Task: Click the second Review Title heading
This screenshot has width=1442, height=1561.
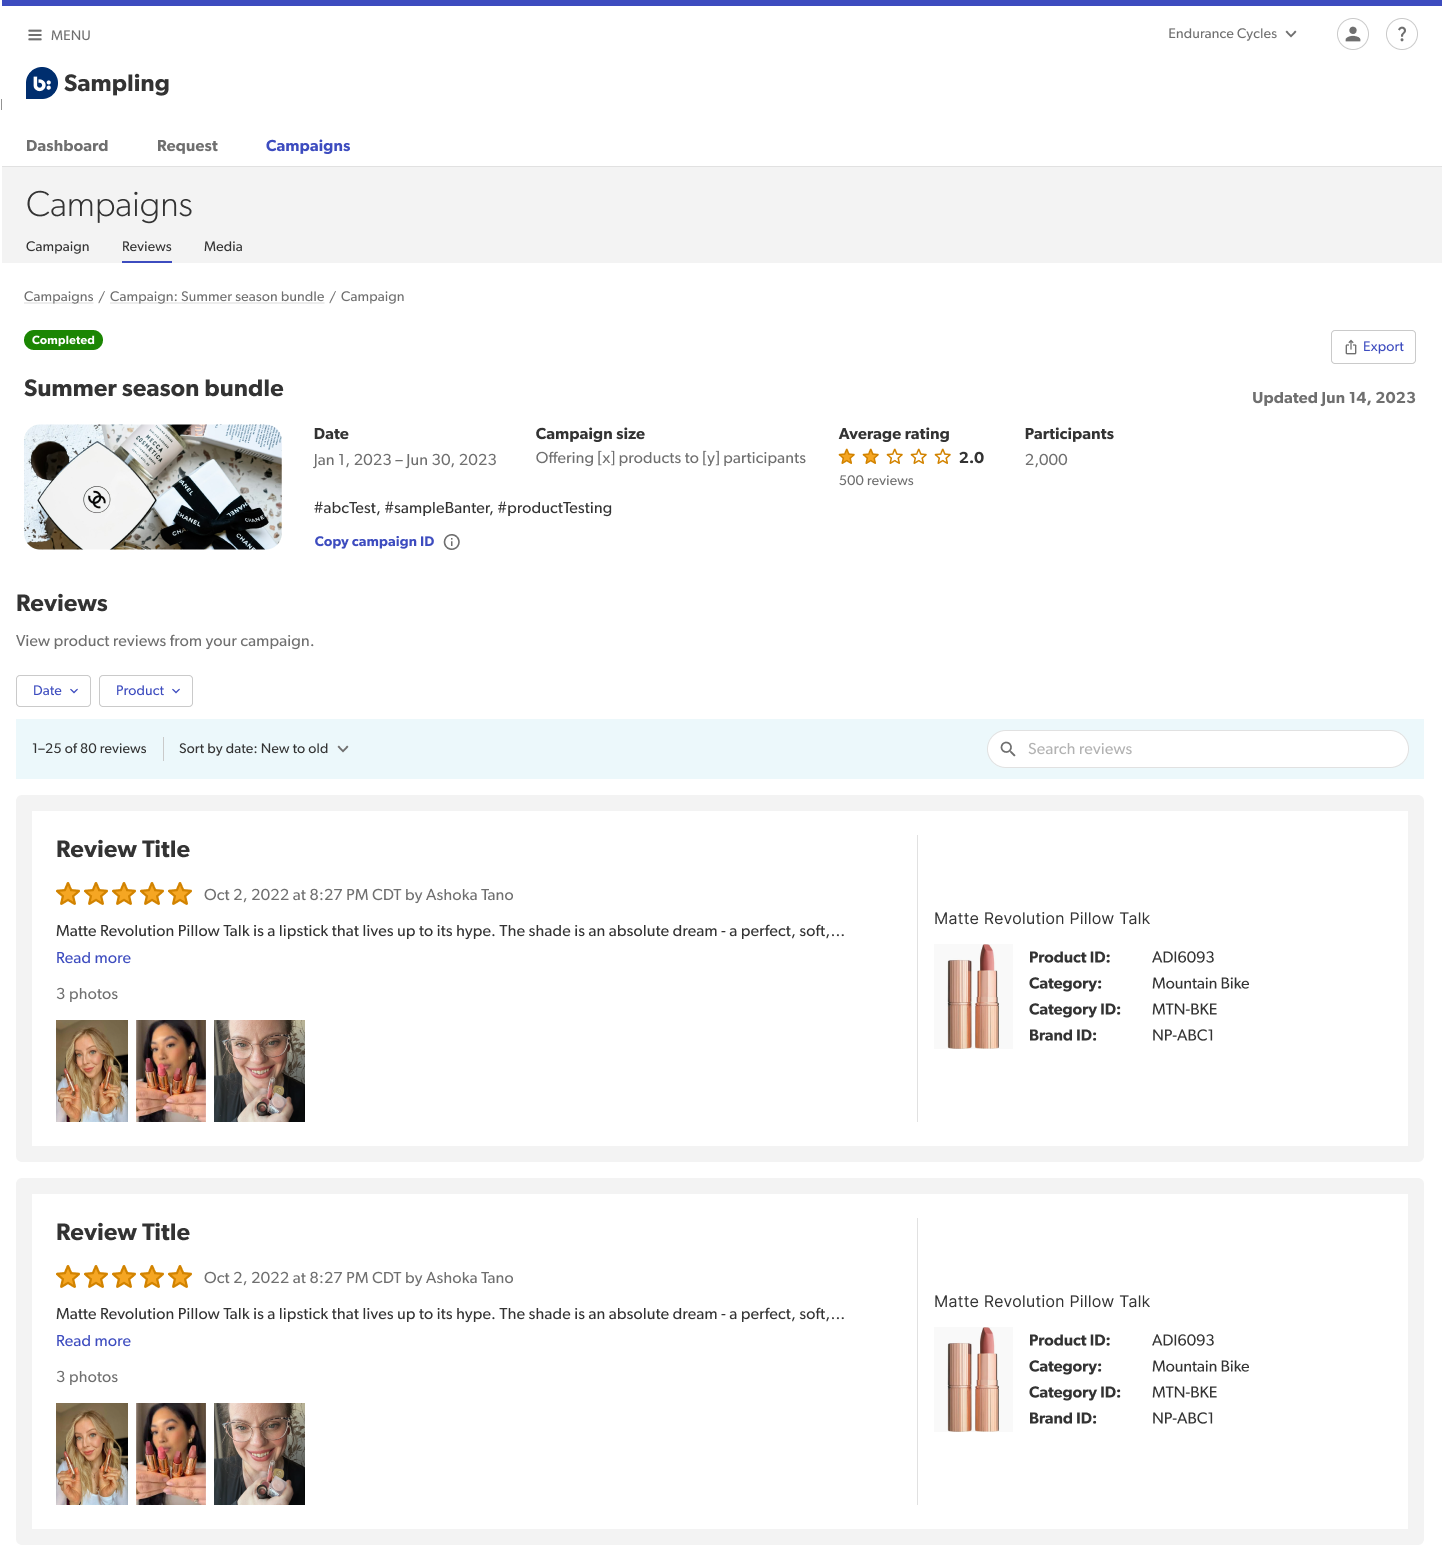Action: pos(123,1233)
